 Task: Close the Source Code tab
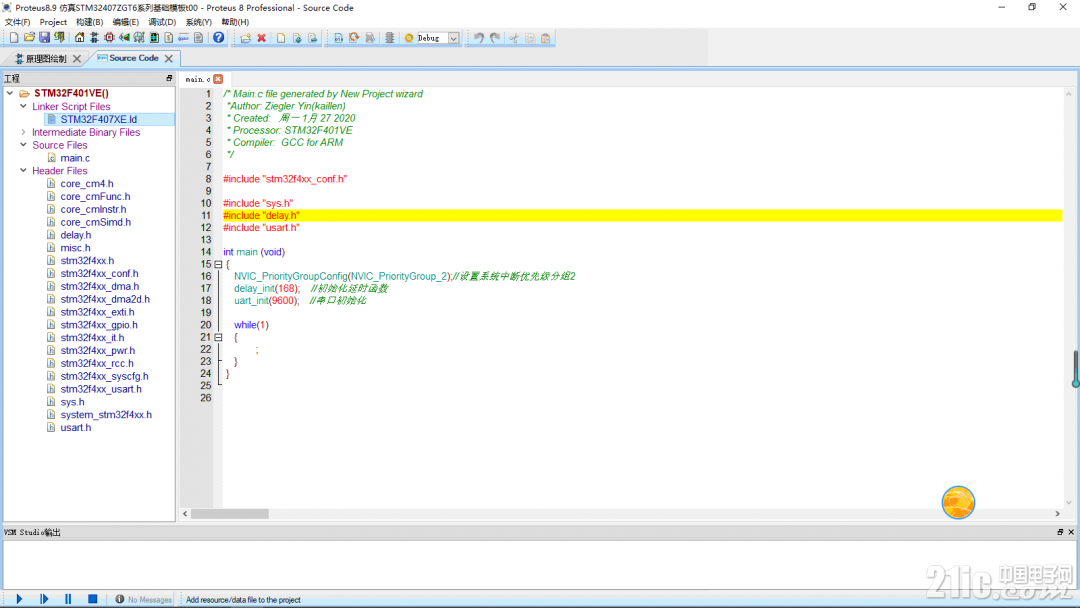(169, 59)
